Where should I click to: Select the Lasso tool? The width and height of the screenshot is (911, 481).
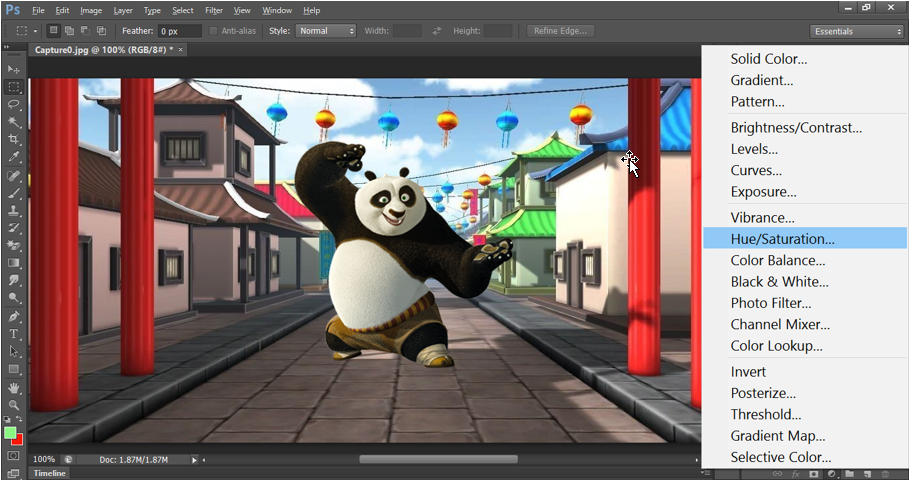pos(14,104)
